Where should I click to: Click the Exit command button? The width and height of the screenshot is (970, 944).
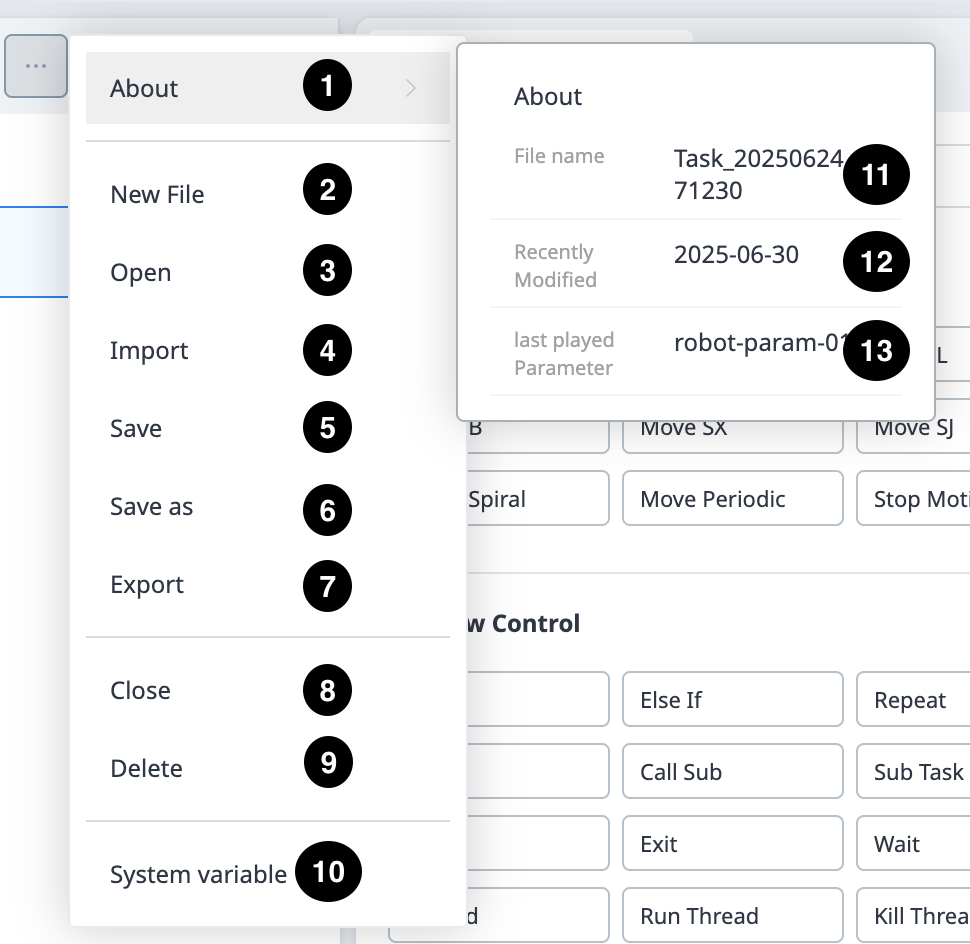point(732,844)
